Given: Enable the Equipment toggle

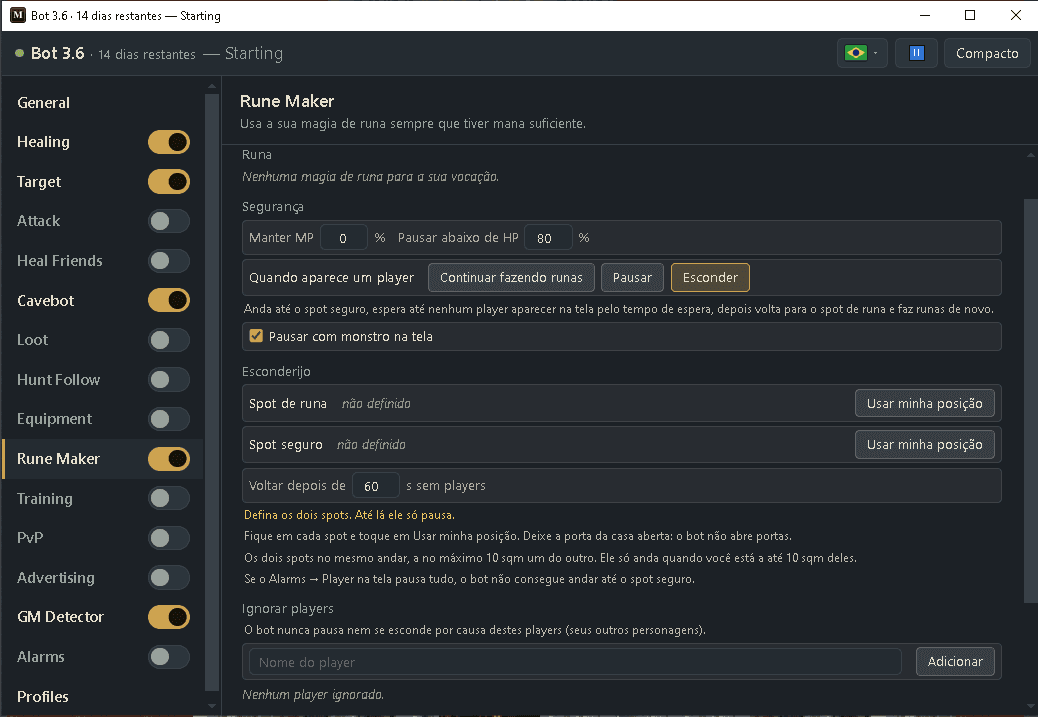Looking at the screenshot, I should pos(169,419).
